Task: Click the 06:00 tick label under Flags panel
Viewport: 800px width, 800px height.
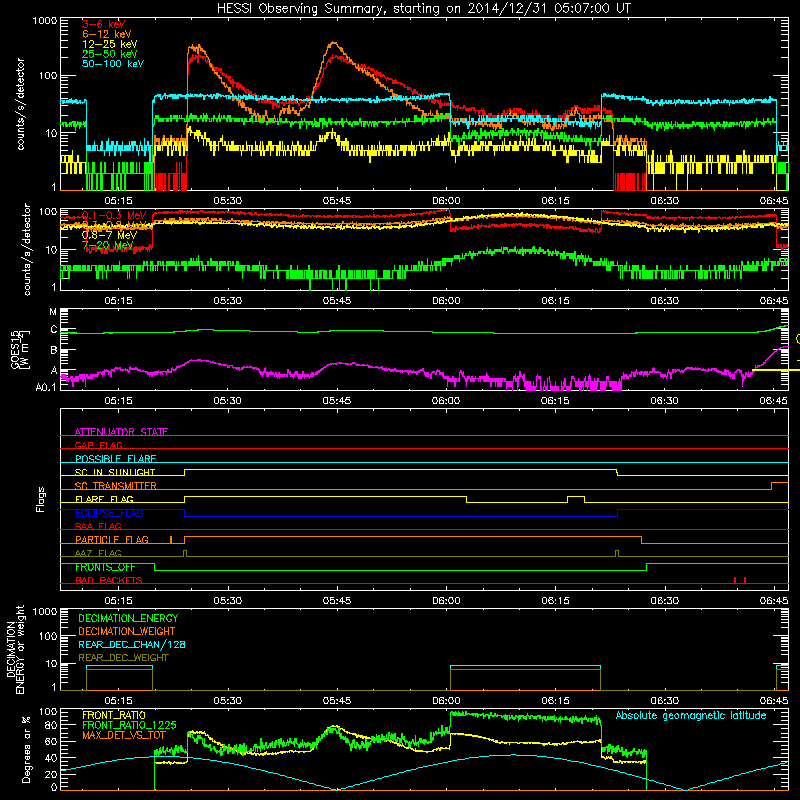Action: (446, 601)
